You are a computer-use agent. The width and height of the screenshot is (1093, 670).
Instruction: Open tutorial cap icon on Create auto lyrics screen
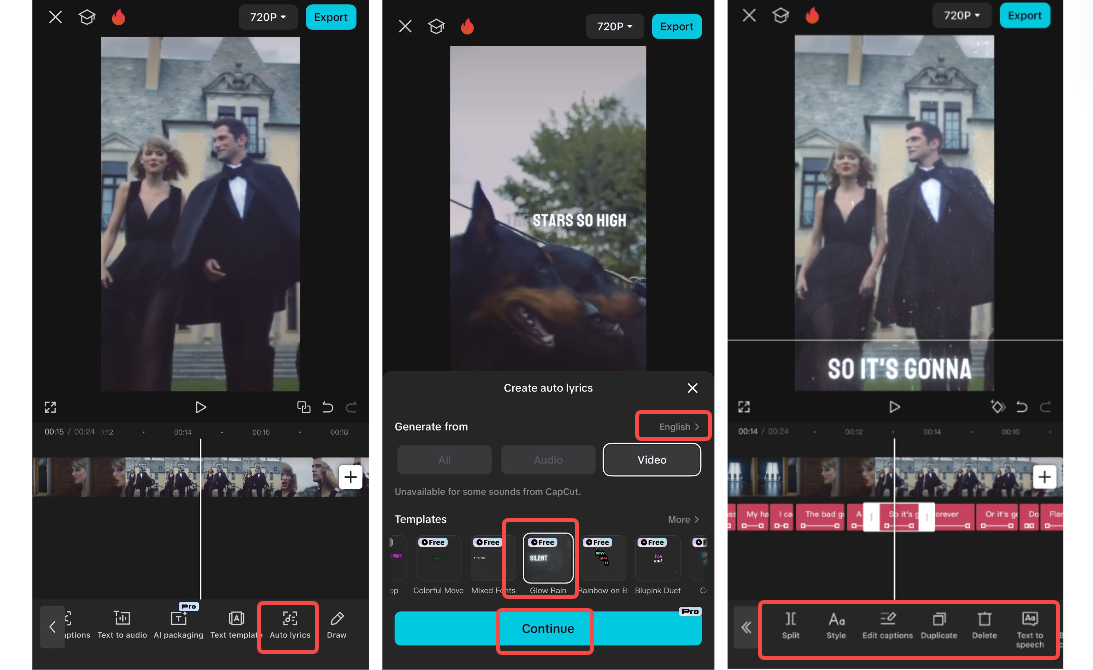click(x=436, y=26)
